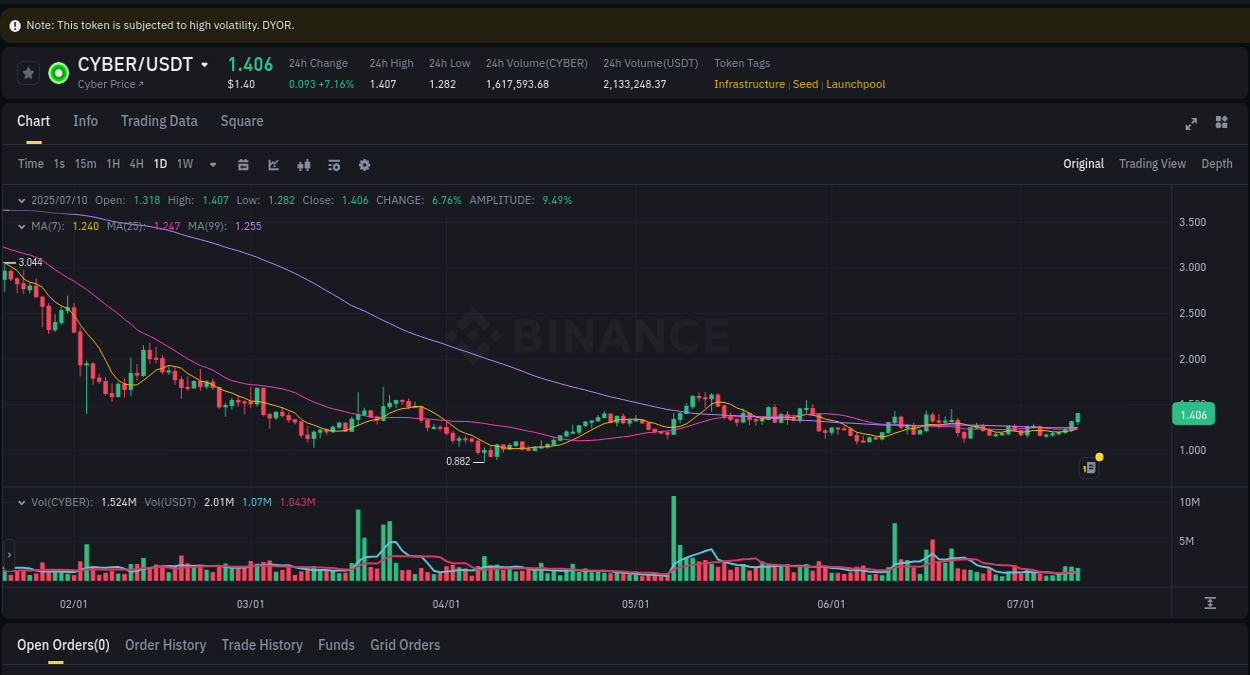Open the date range picker icon
Image resolution: width=1250 pixels, height=675 pixels.
point(243,164)
